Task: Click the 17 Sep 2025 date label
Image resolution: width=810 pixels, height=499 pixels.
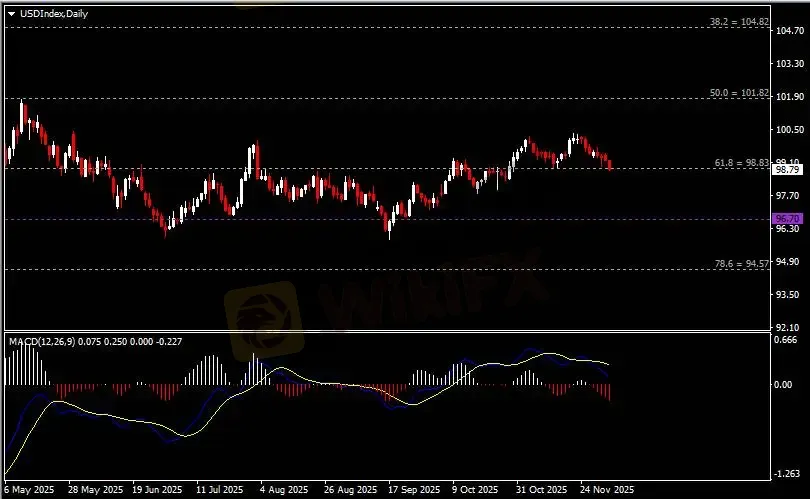Action: [x=414, y=490]
